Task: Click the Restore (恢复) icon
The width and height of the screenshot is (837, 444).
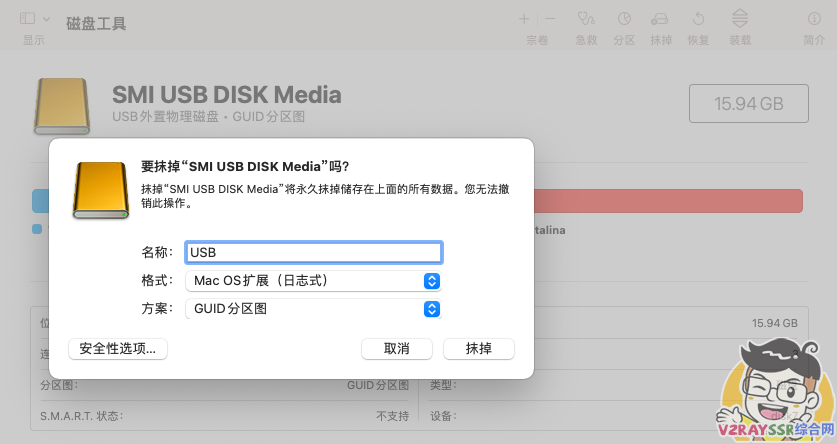Action: [699, 18]
